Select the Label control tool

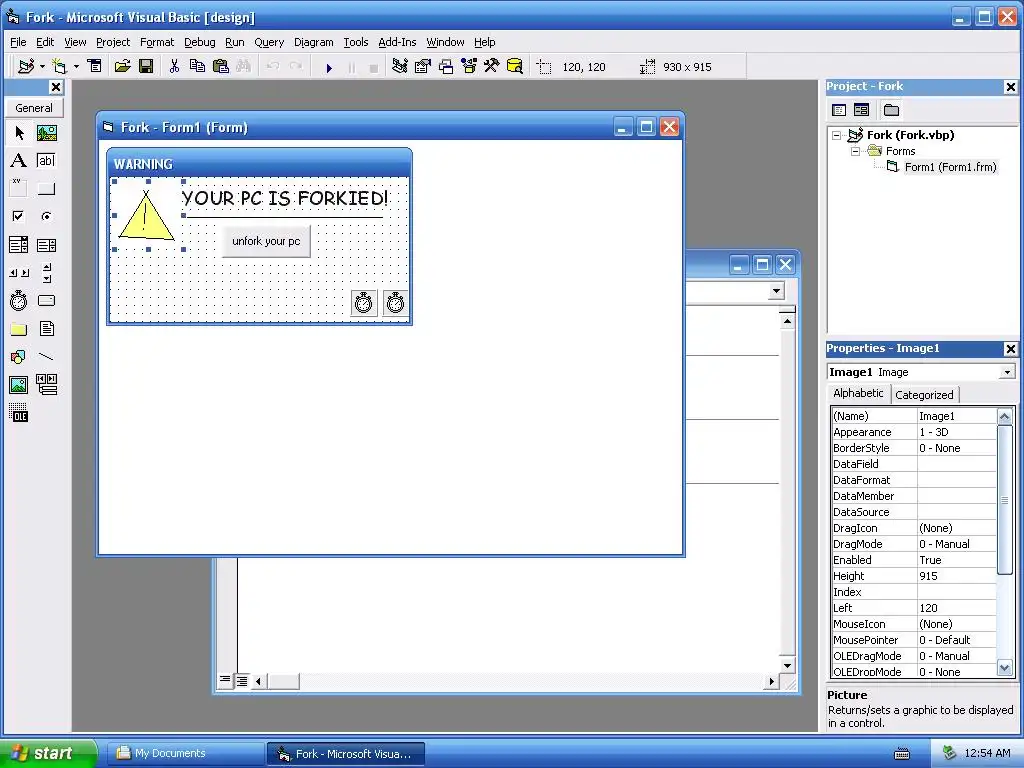click(x=19, y=161)
